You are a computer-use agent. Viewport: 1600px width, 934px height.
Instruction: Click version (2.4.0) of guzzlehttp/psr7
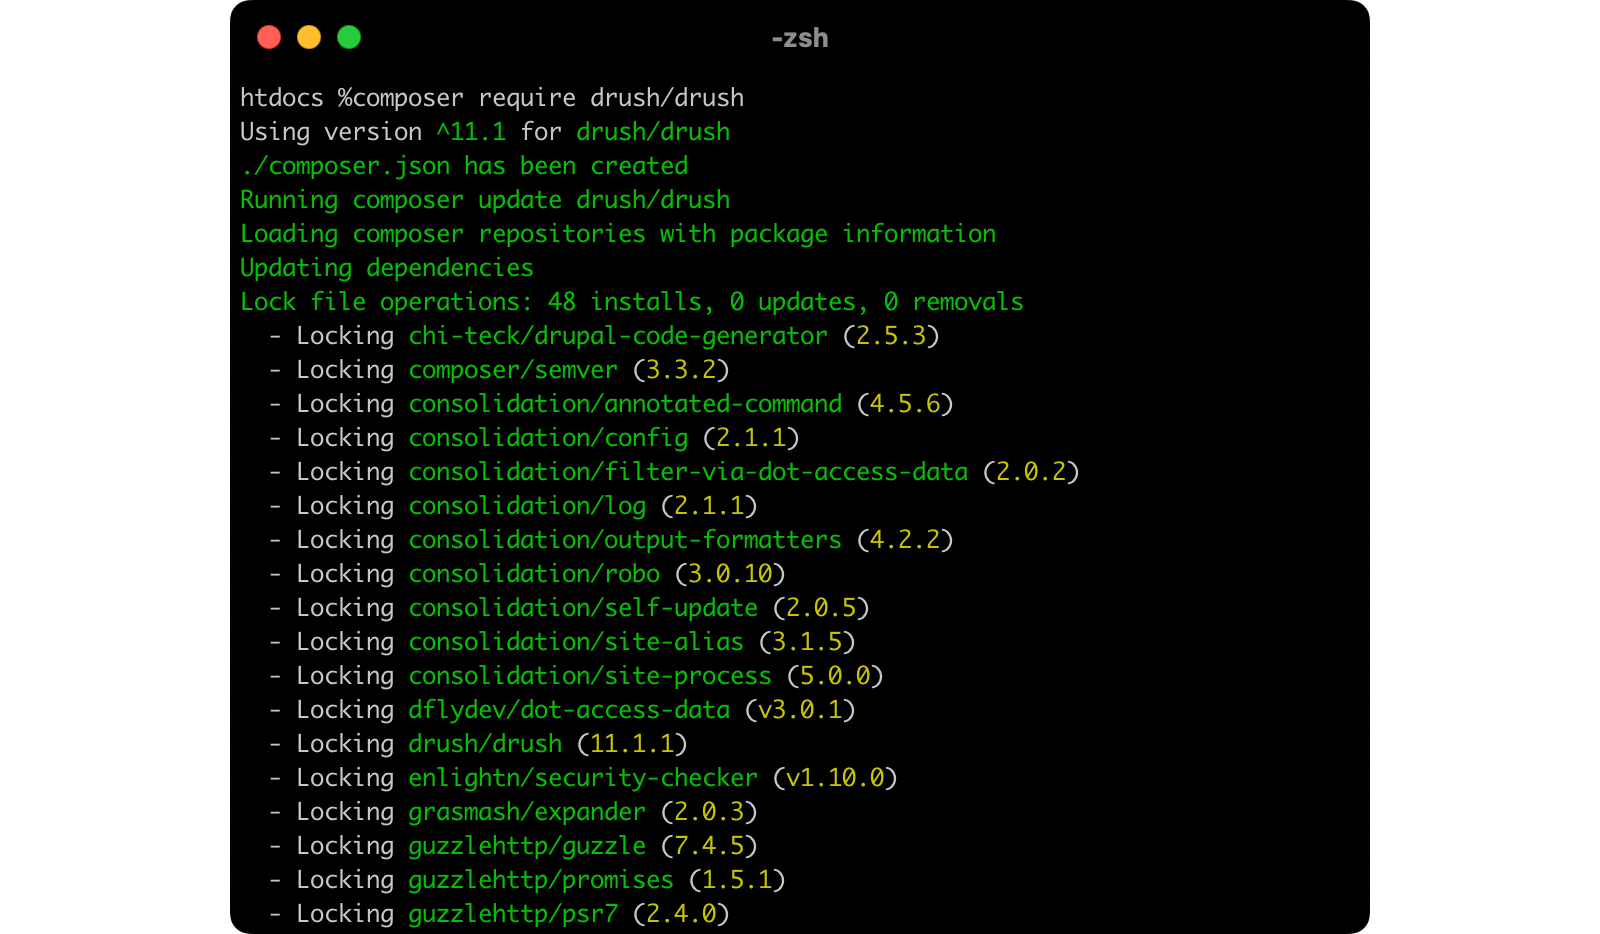point(681,914)
